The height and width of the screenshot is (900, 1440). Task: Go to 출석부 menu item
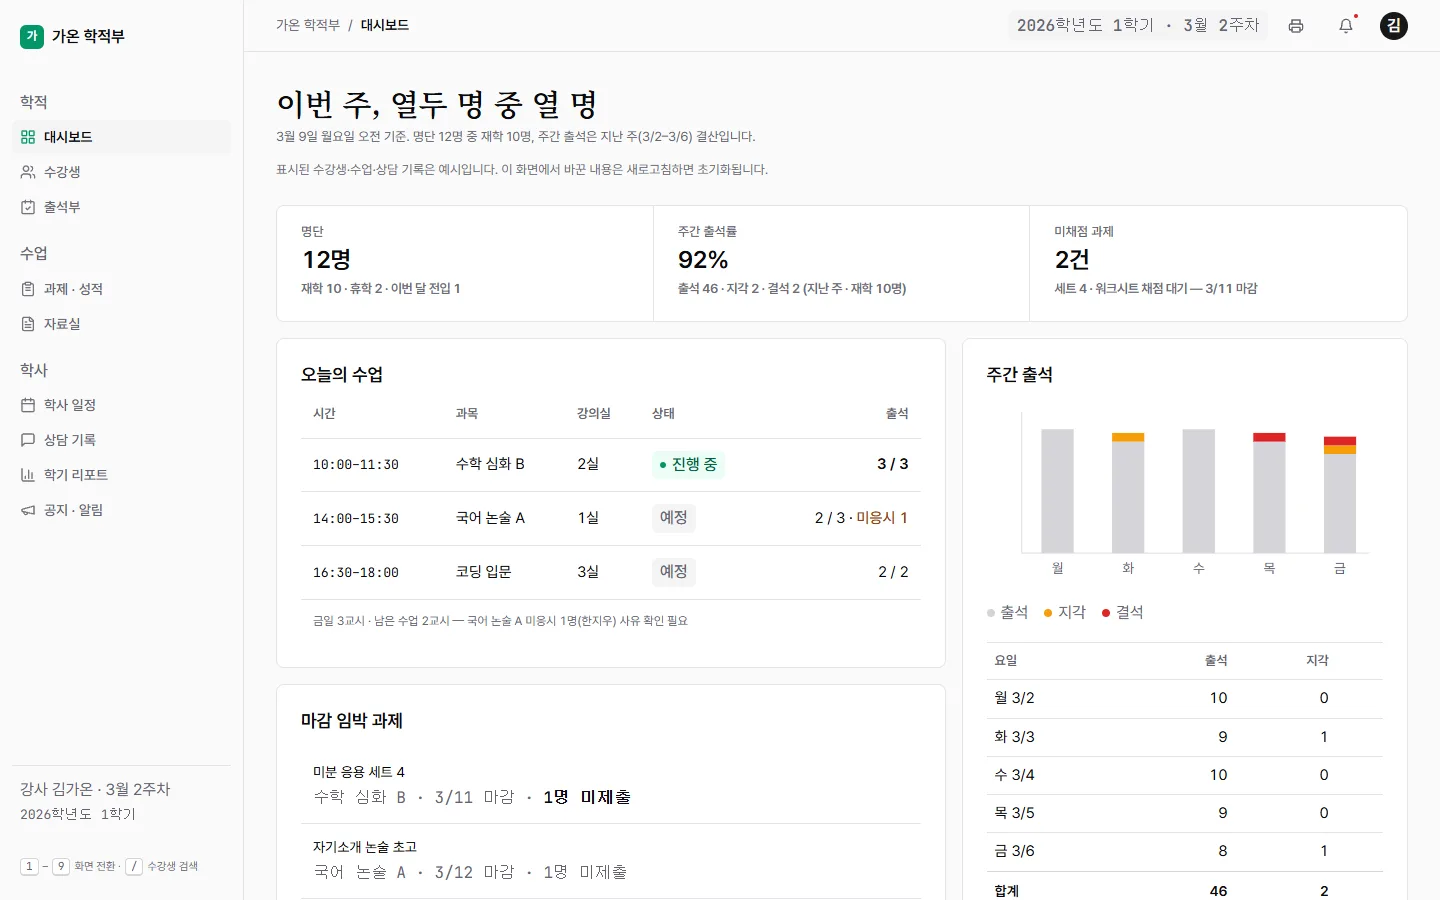pyautogui.click(x=121, y=207)
